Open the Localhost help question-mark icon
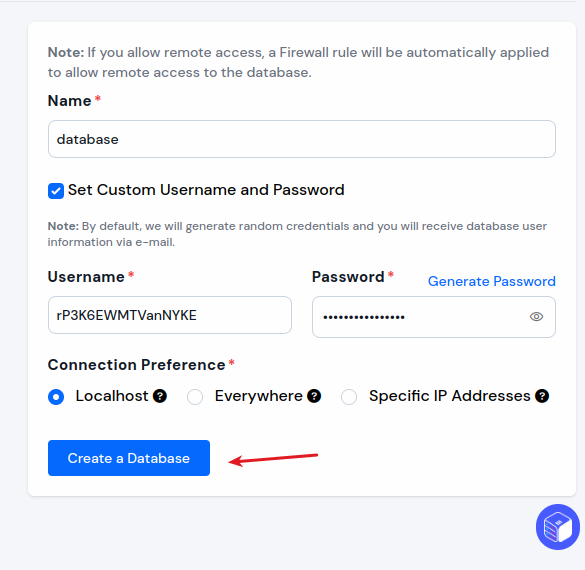 160,396
